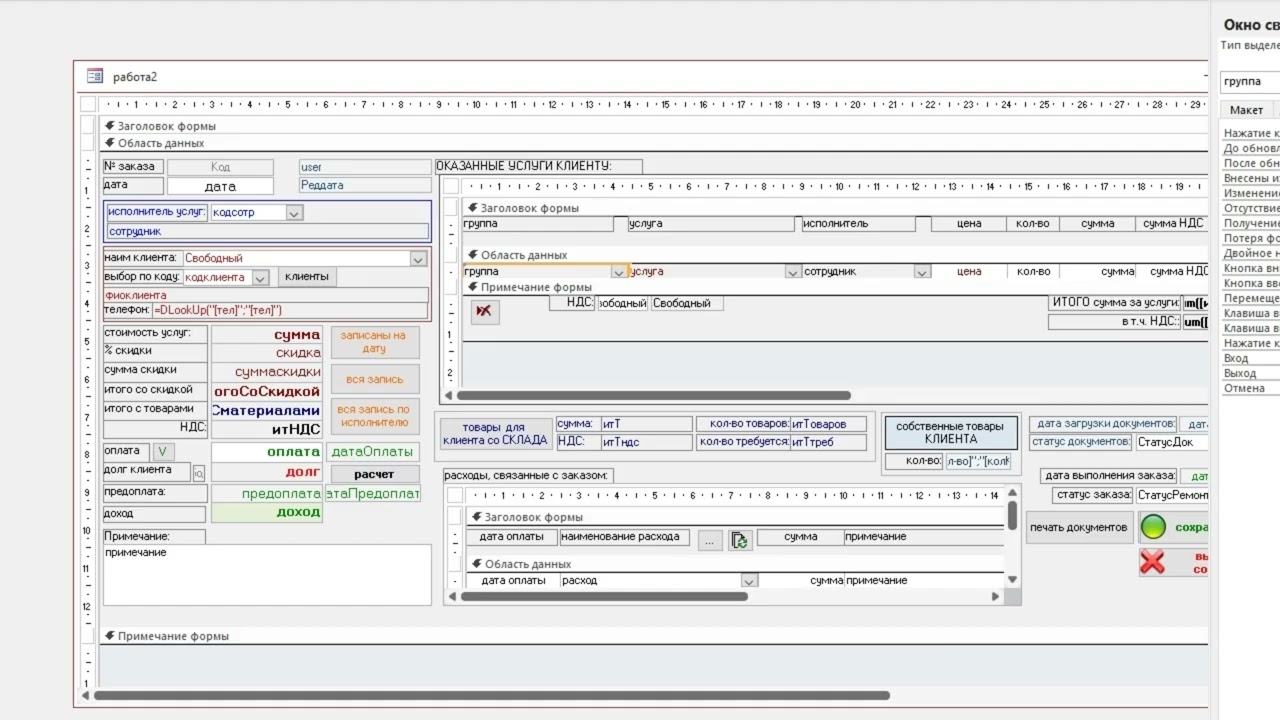
Task: Toggle the V button next to оплата
Action: click(x=161, y=452)
